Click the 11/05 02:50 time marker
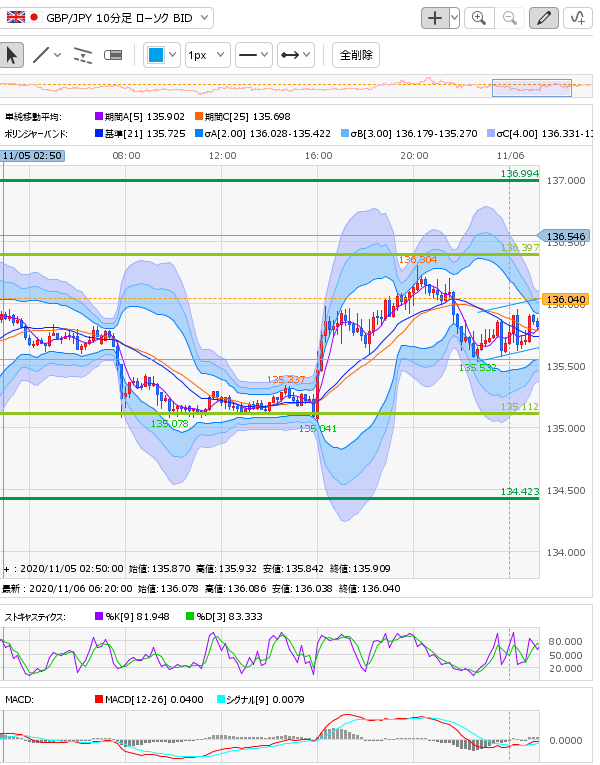The width and height of the screenshot is (600, 765). click(32, 156)
